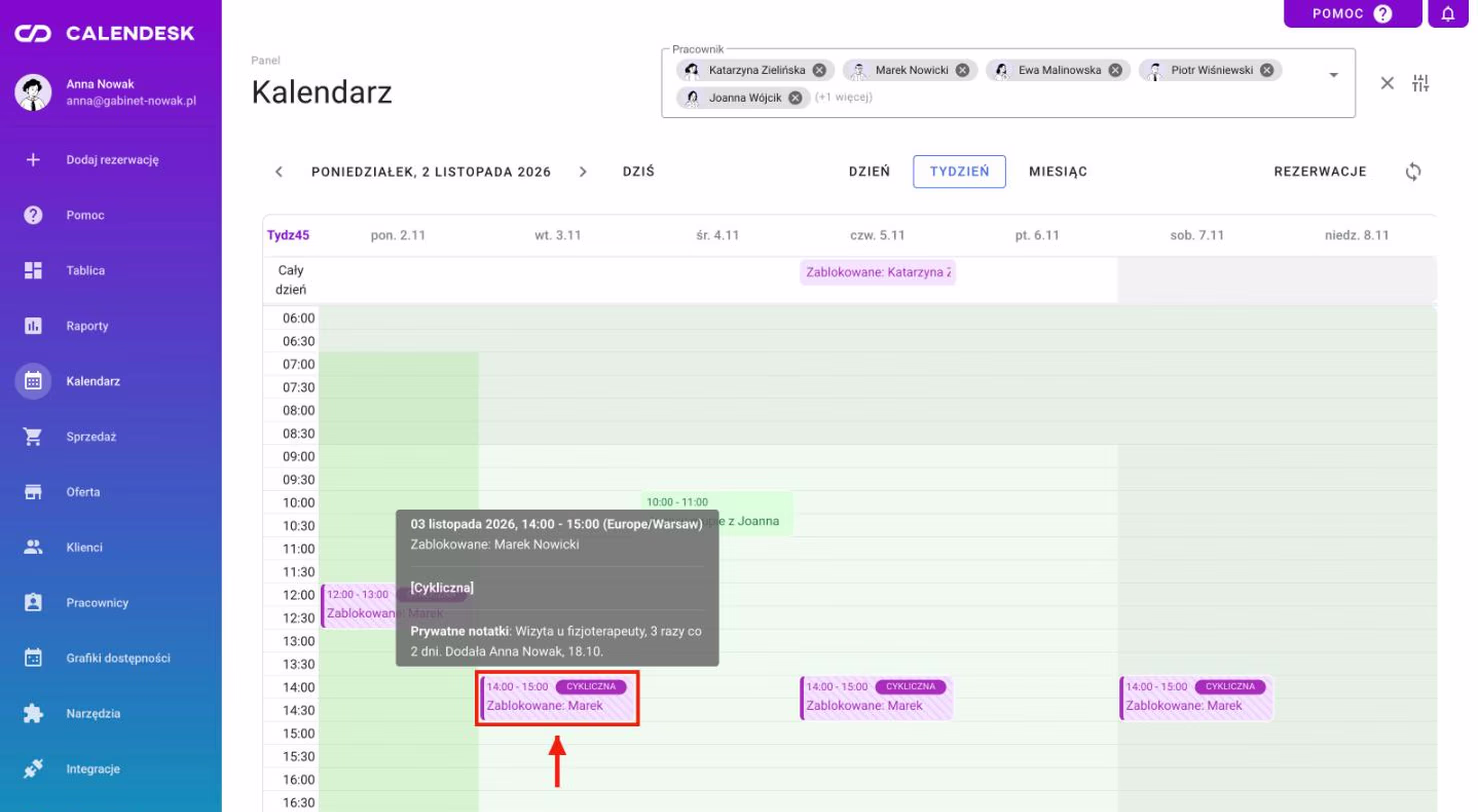Click the purple Pomoc help button
1478x812 pixels.
pyautogui.click(x=1352, y=14)
